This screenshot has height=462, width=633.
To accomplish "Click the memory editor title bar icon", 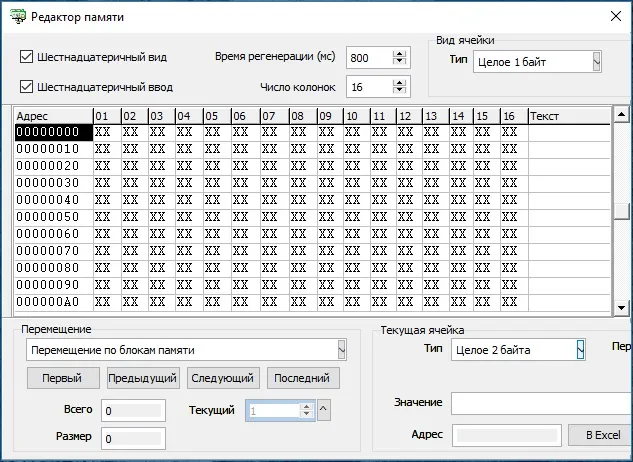I will point(17,17).
